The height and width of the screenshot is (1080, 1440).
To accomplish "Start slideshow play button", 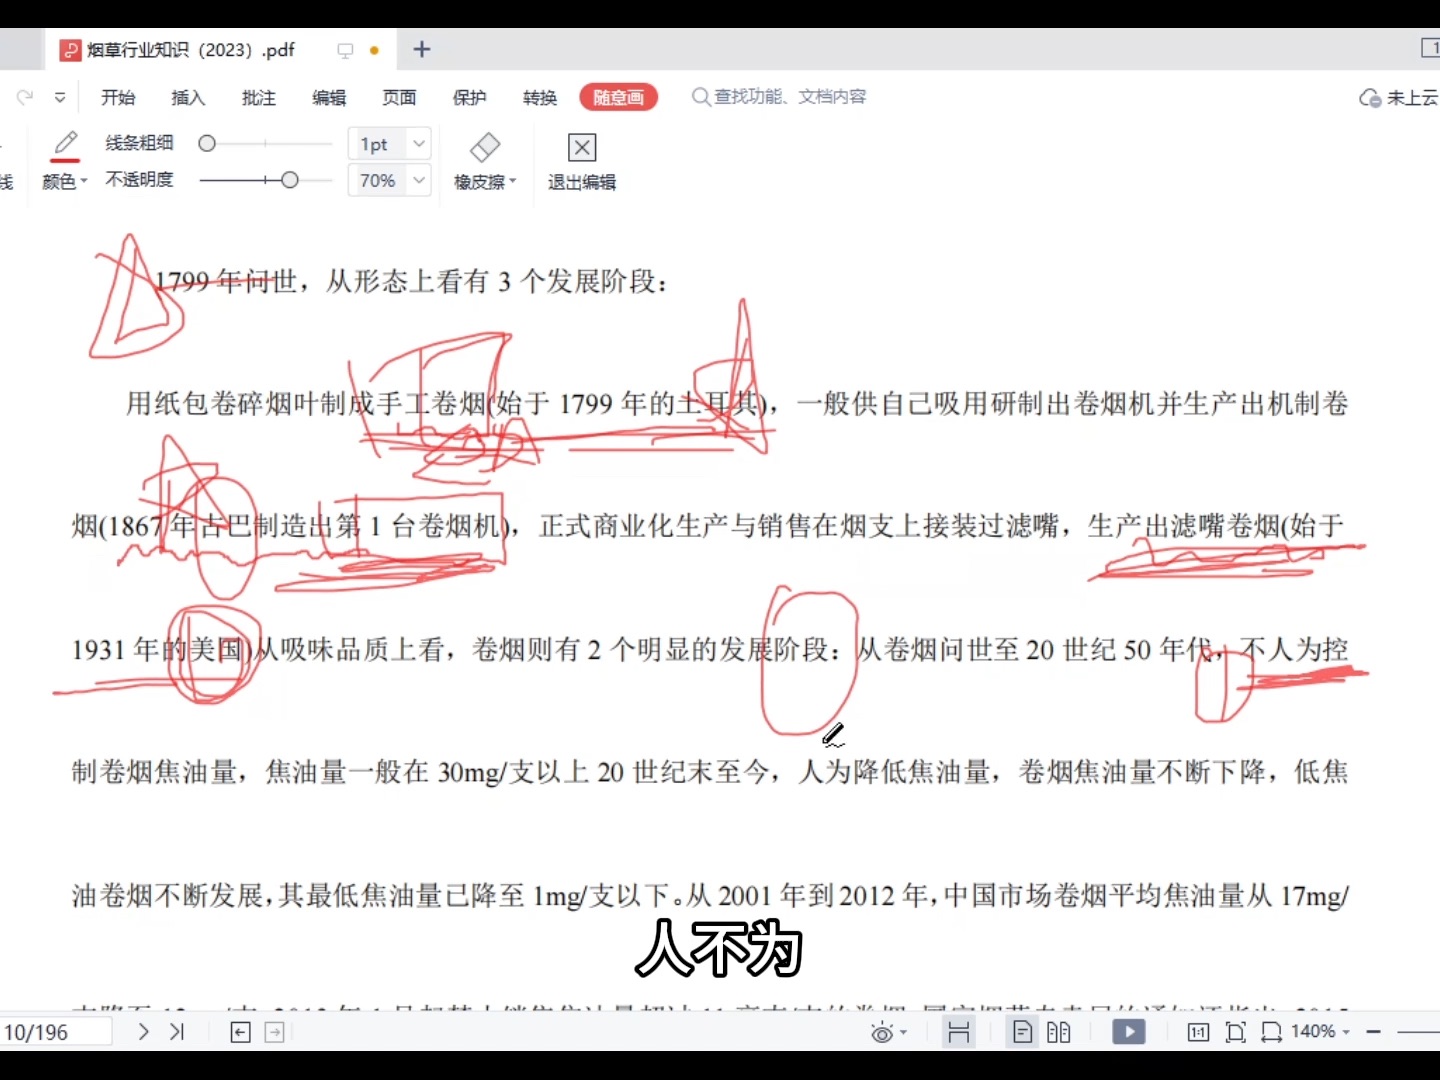I will [1129, 1032].
